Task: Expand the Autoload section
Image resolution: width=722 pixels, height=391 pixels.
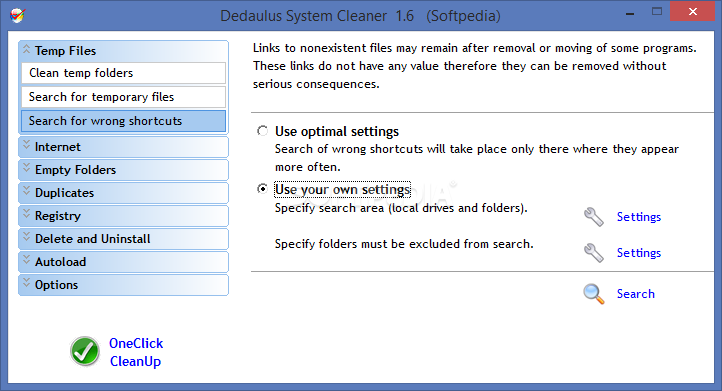Action: [x=123, y=262]
